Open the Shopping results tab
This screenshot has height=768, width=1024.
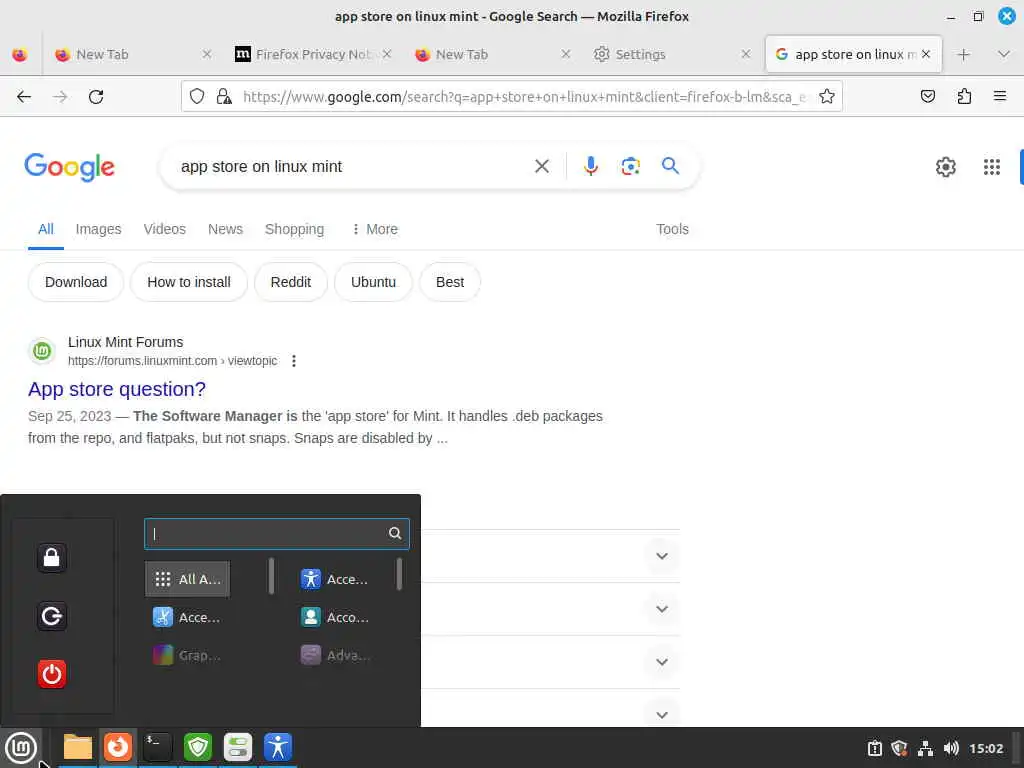[295, 229]
